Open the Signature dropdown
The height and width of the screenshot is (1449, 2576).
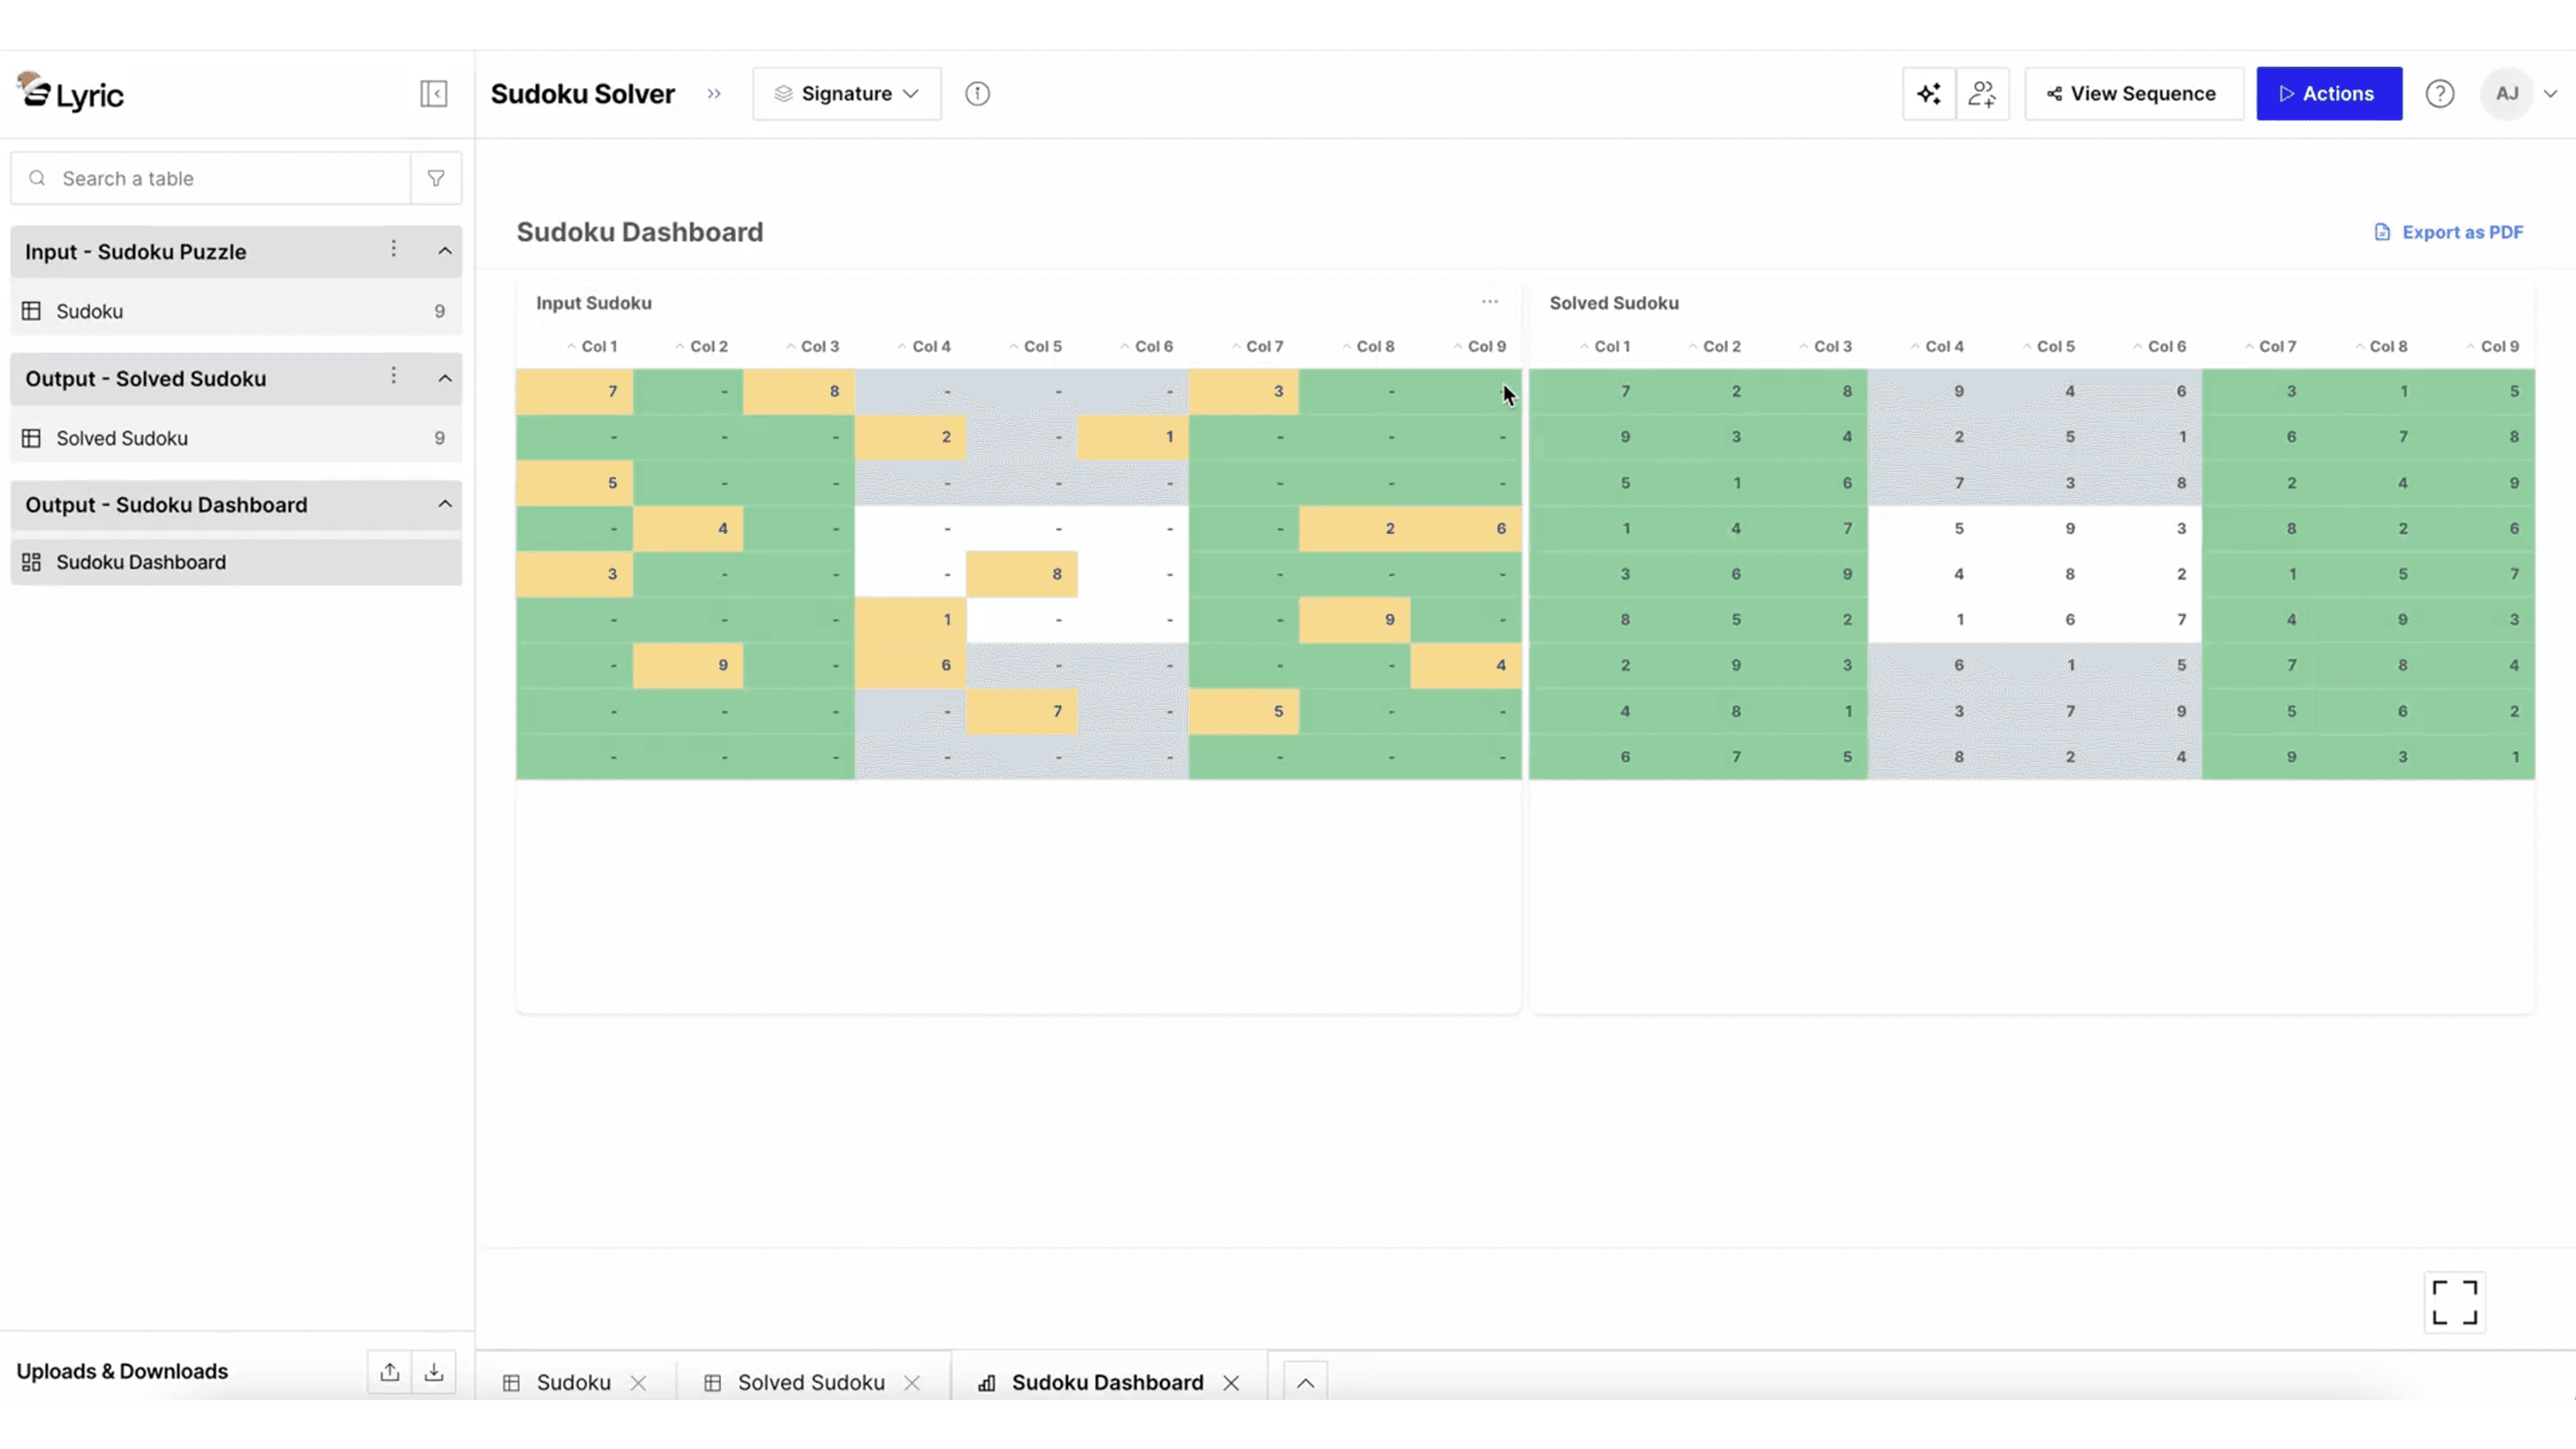(x=846, y=94)
